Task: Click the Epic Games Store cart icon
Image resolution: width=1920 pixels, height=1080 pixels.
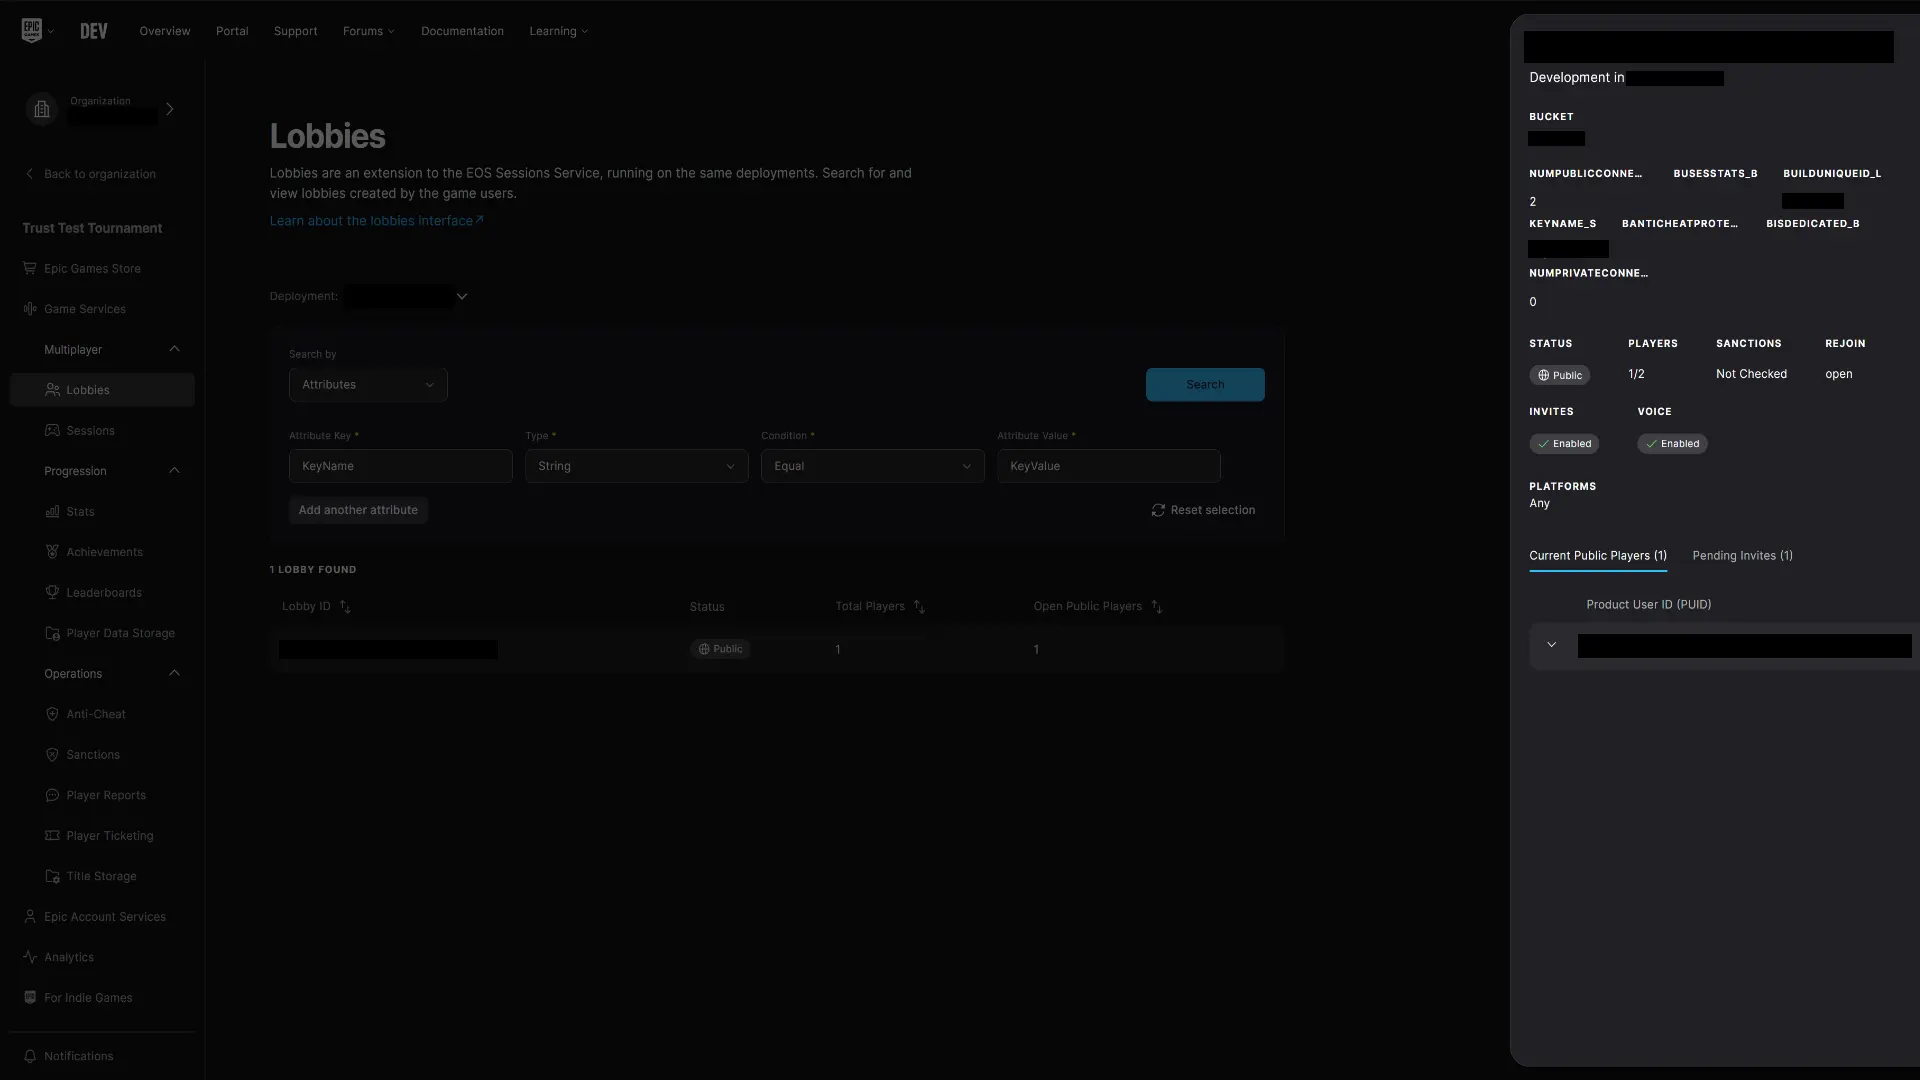Action: [x=29, y=268]
